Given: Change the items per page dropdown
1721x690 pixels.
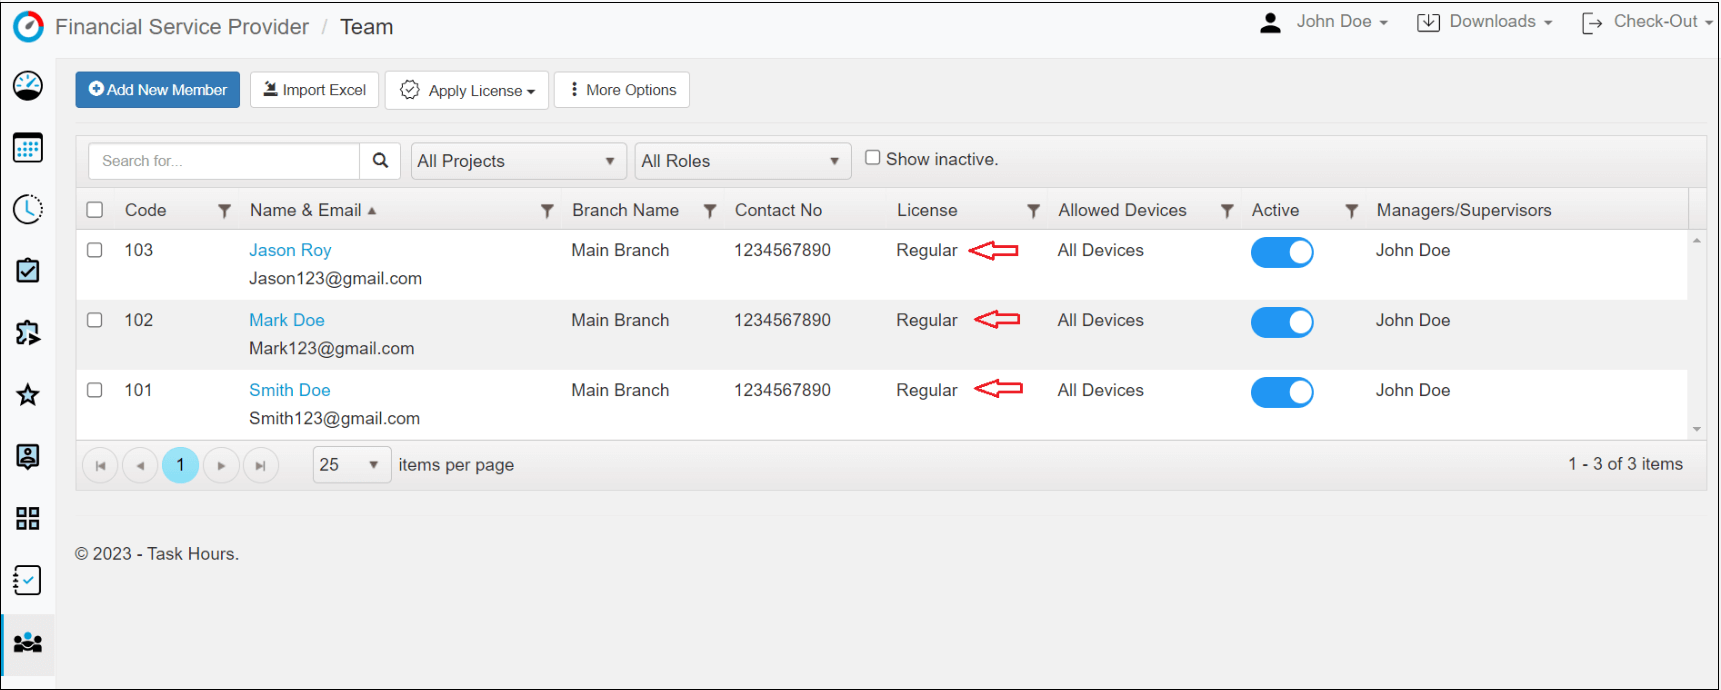Looking at the screenshot, I should [352, 465].
